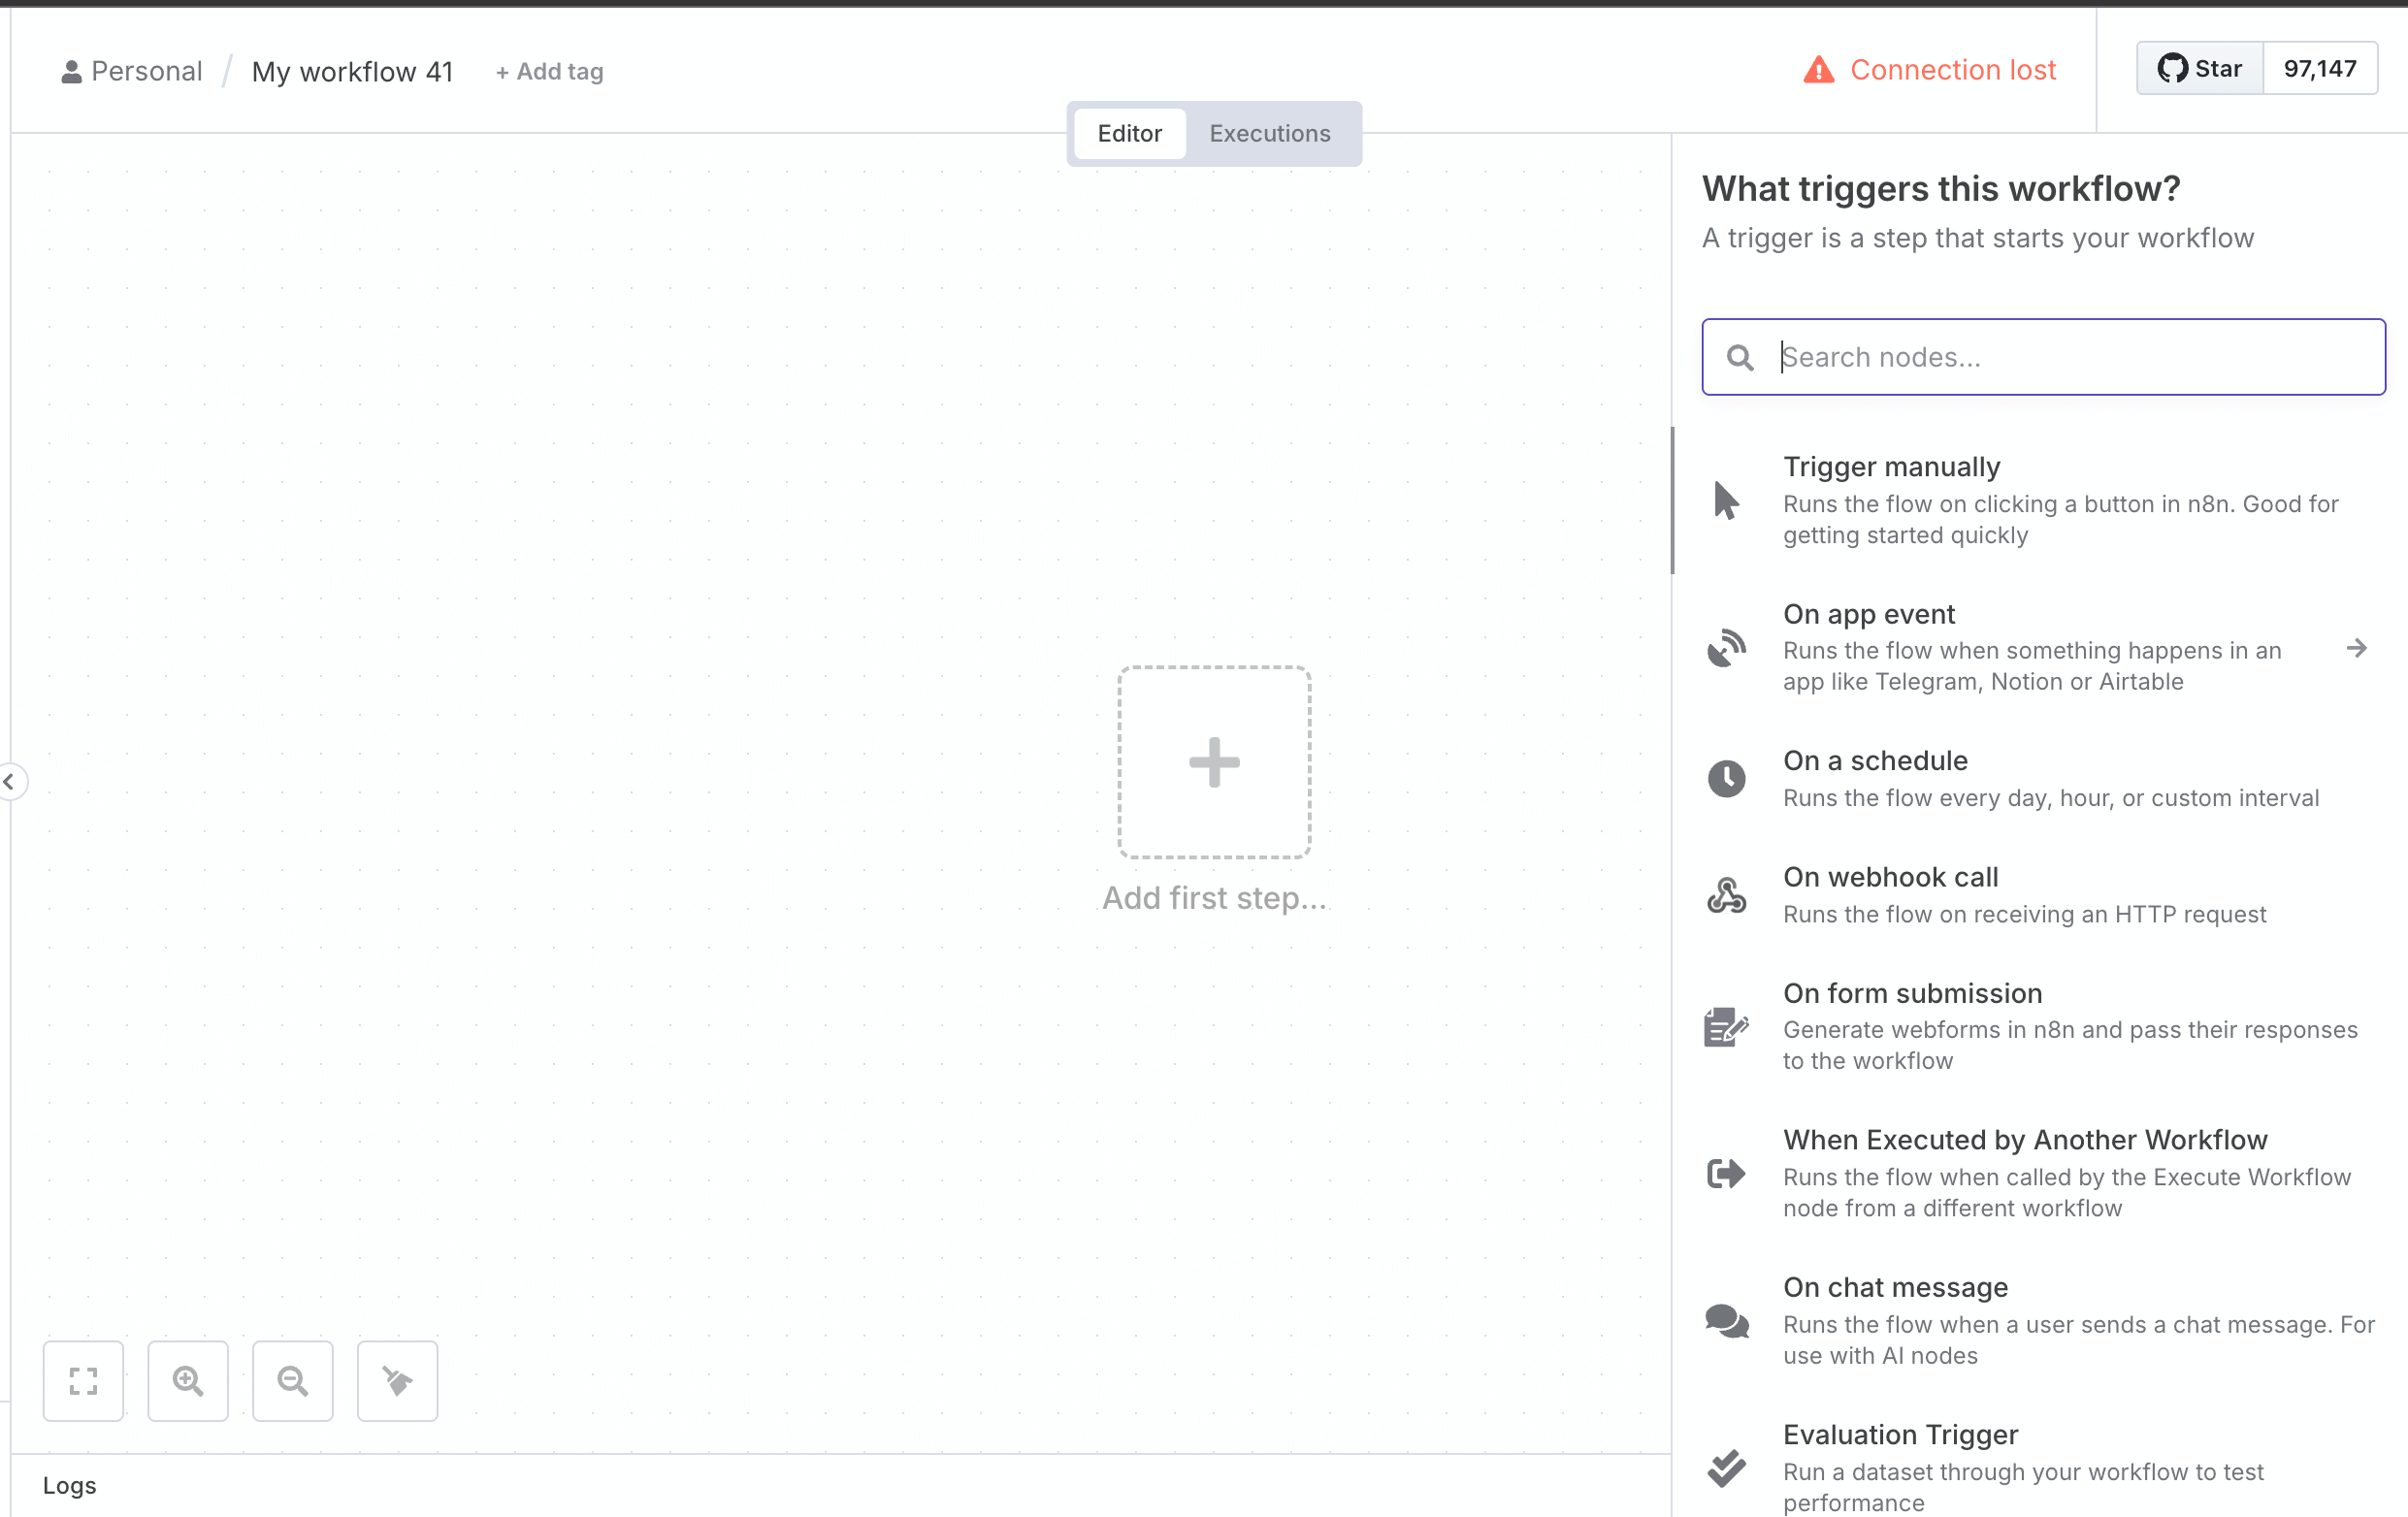Image resolution: width=2408 pixels, height=1517 pixels.
Task: Click the Add first step placeholder
Action: coord(1213,762)
